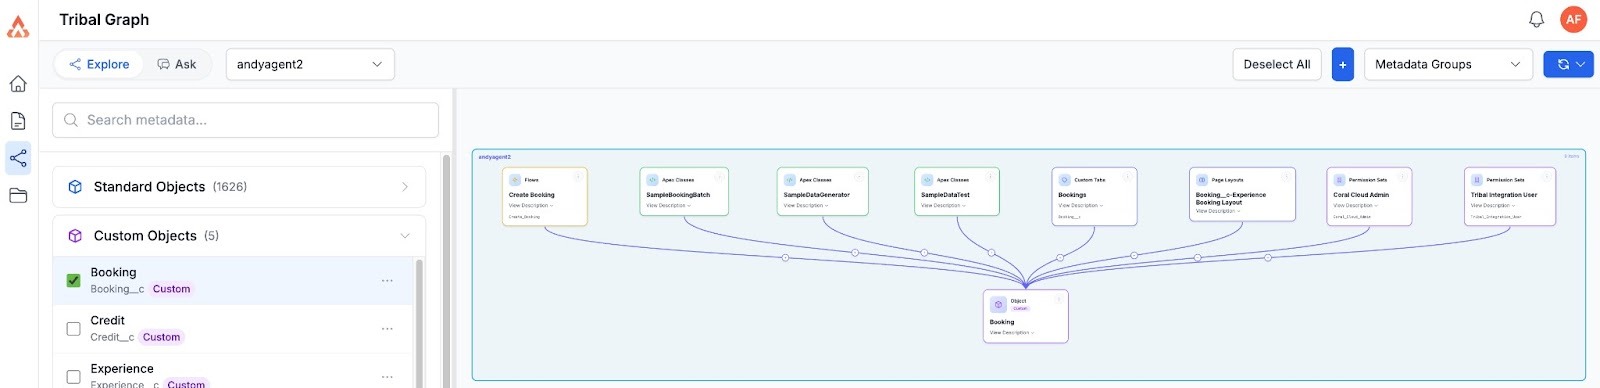The height and width of the screenshot is (388, 1600).
Task: Click edge marker on Create Booking connection
Action: point(785,258)
